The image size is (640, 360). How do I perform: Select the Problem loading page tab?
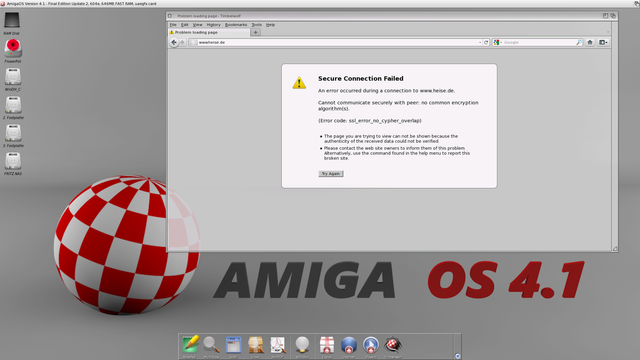coord(209,32)
